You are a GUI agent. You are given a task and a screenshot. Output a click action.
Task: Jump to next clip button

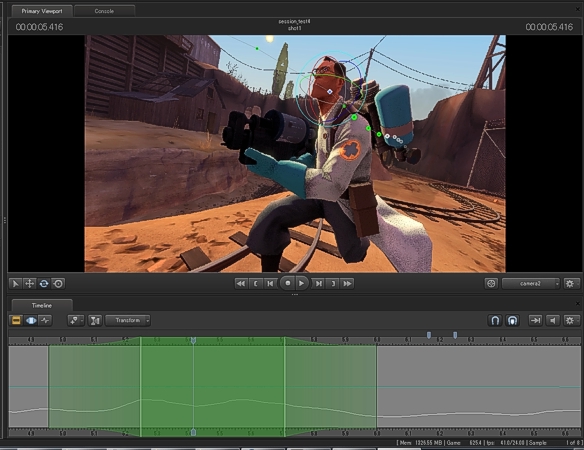tap(347, 283)
